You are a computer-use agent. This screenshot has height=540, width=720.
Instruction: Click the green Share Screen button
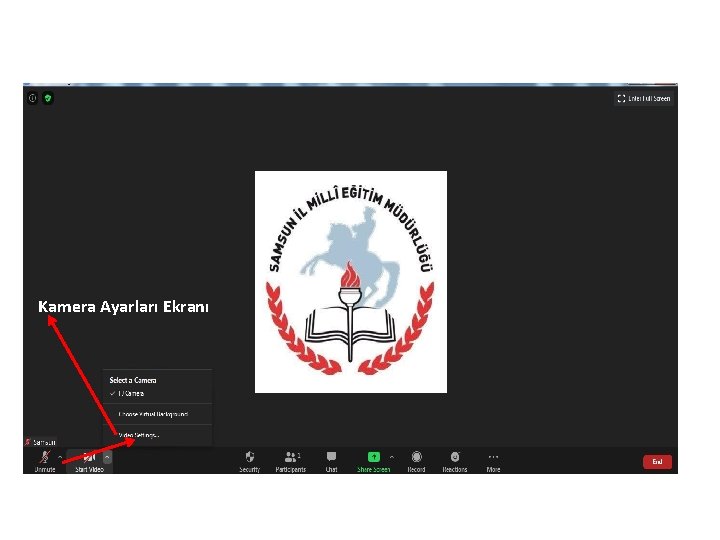tap(373, 461)
